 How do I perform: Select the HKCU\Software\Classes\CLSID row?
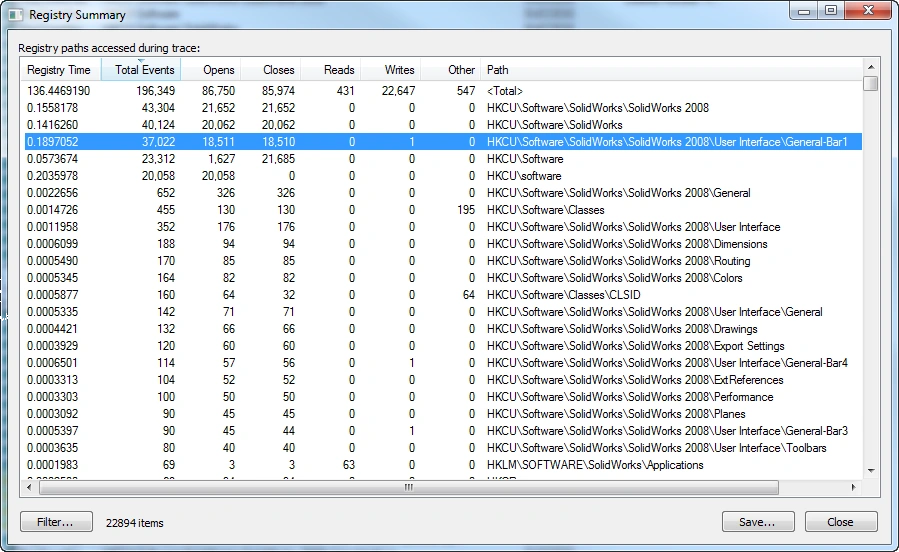443,295
